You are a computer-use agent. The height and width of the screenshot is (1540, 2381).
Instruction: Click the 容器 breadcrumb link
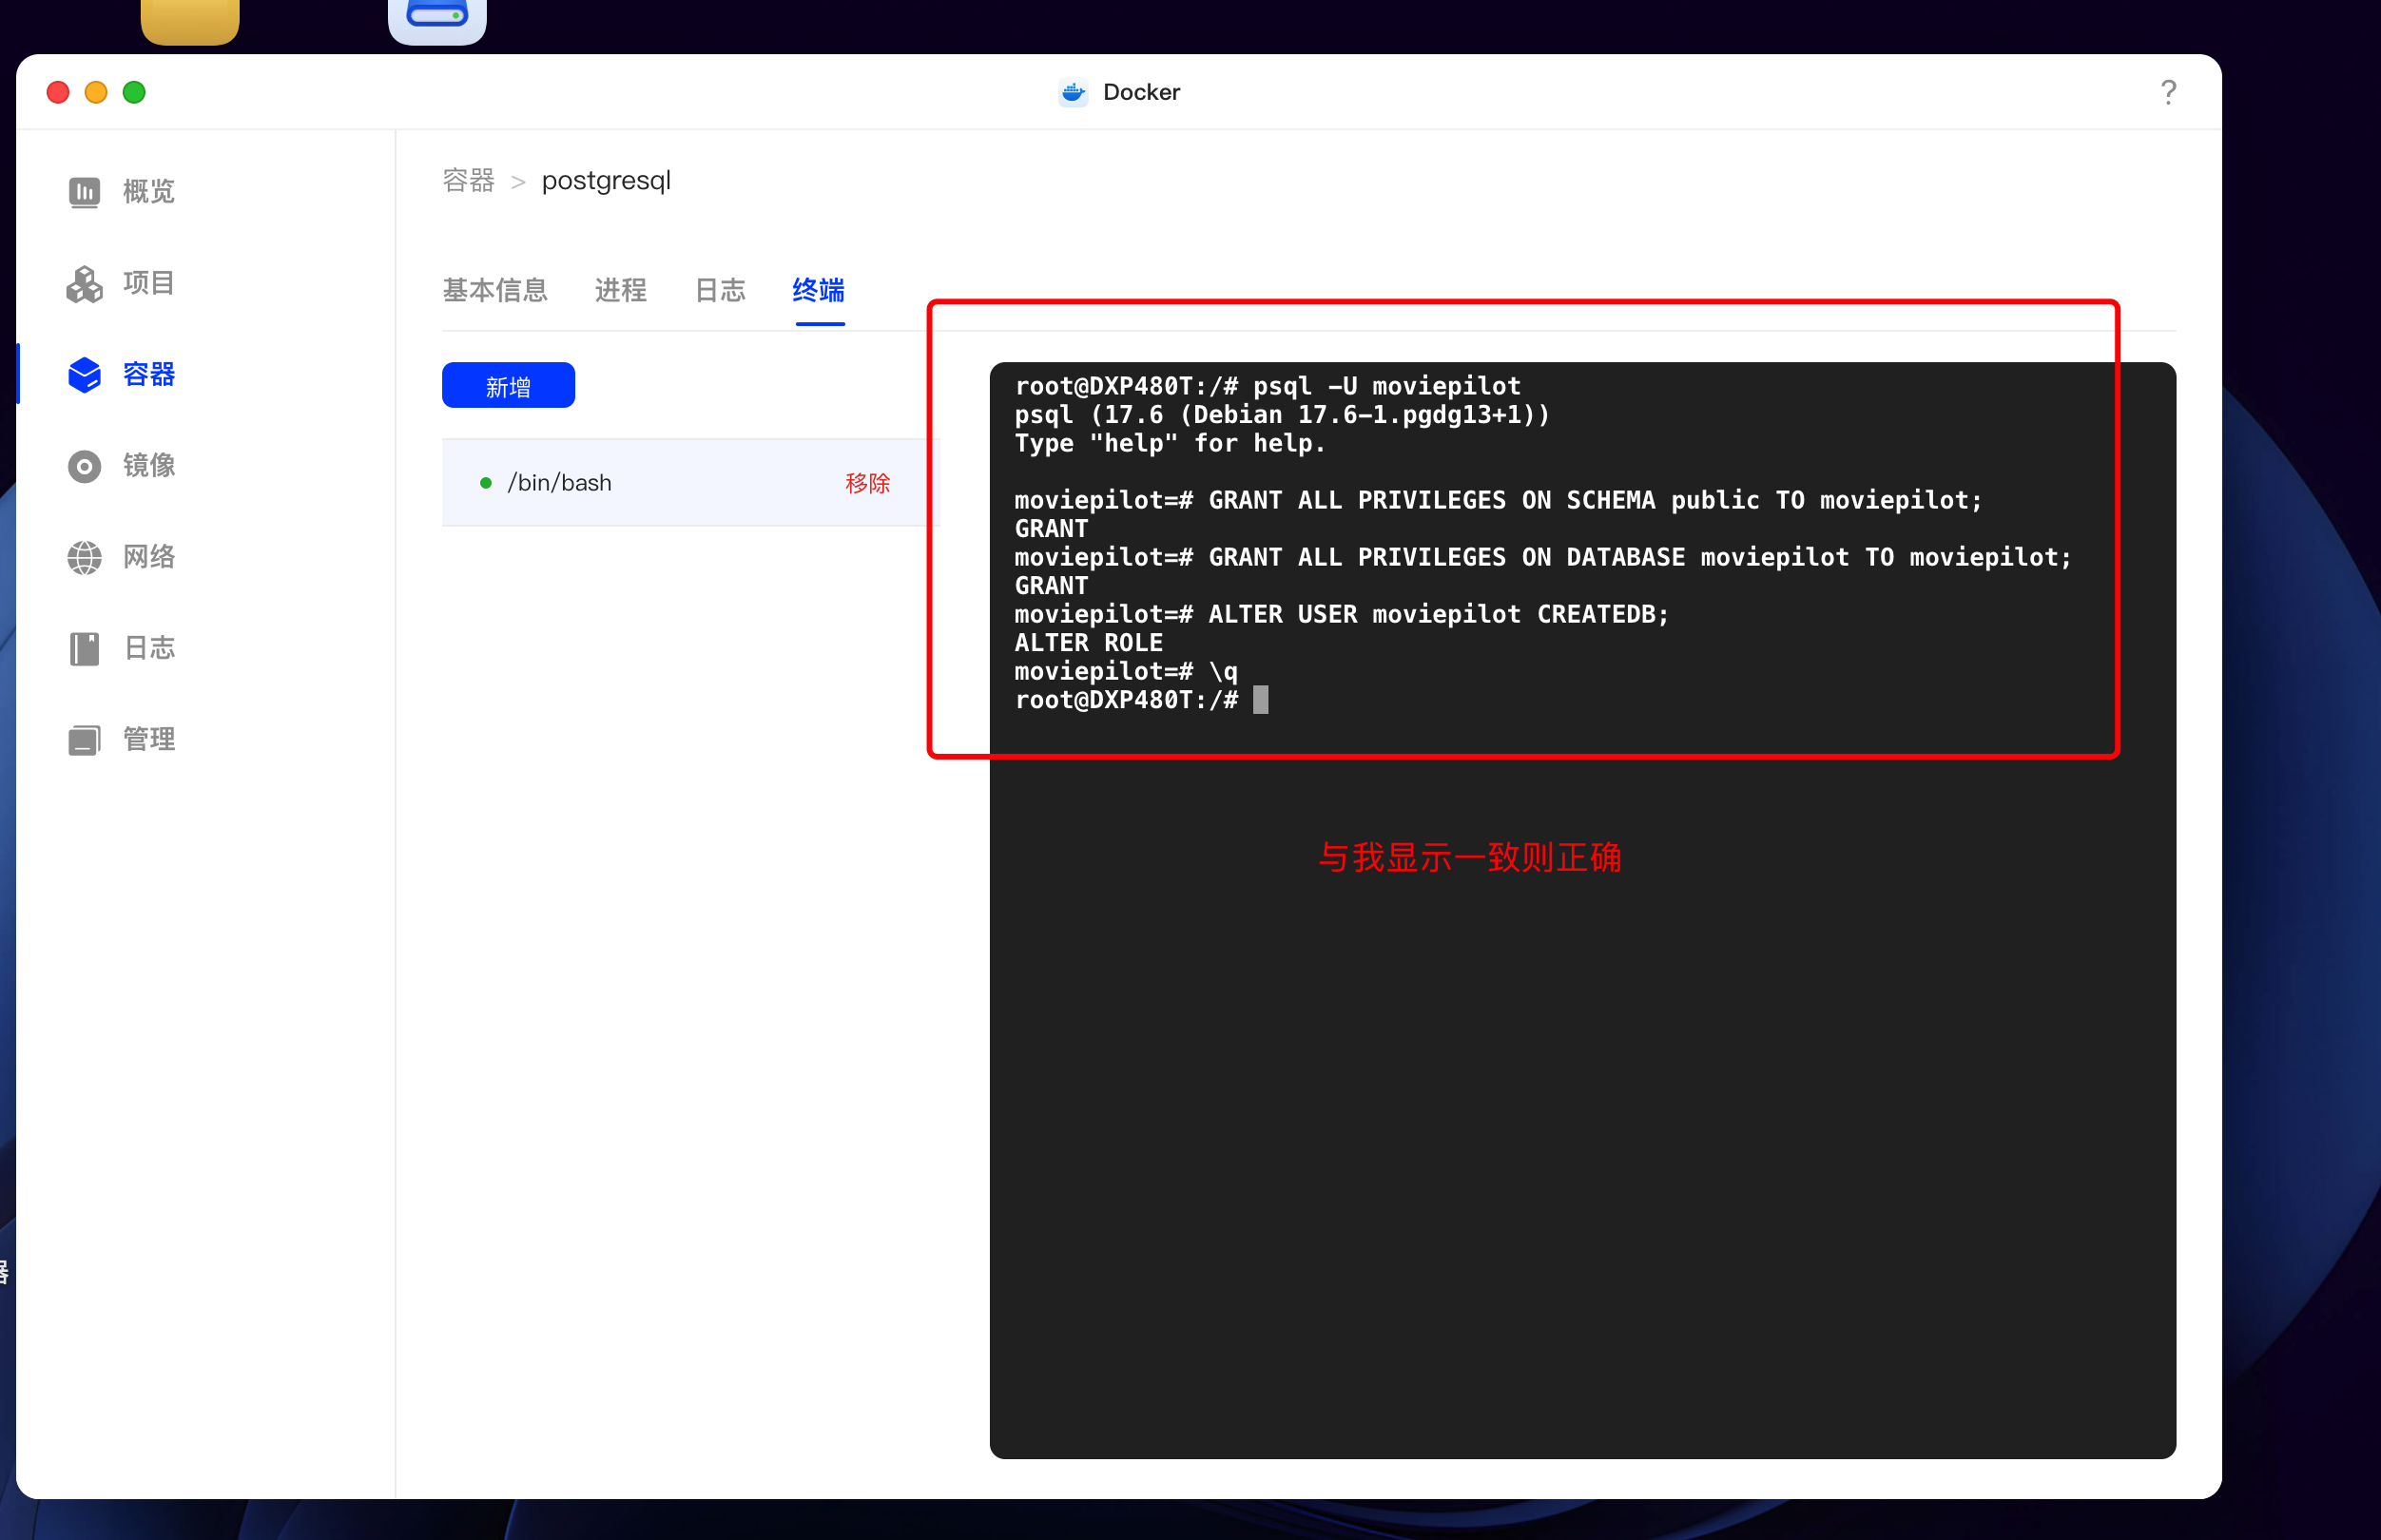pos(469,181)
